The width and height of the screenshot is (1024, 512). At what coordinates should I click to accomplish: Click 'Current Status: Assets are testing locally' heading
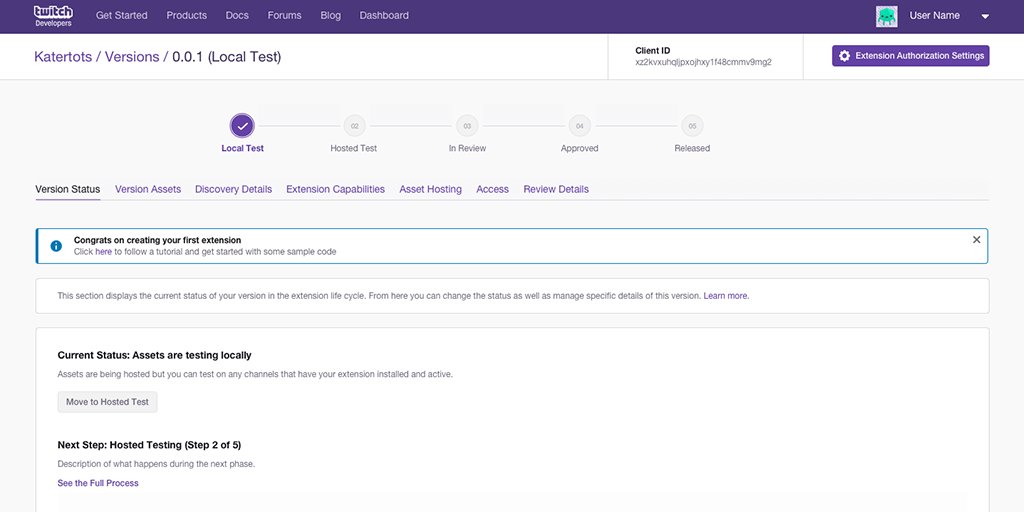154,355
